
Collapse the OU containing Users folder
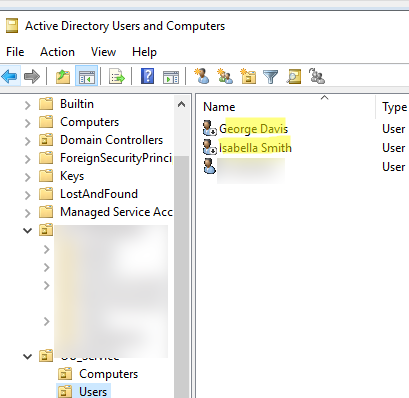[x=28, y=356]
